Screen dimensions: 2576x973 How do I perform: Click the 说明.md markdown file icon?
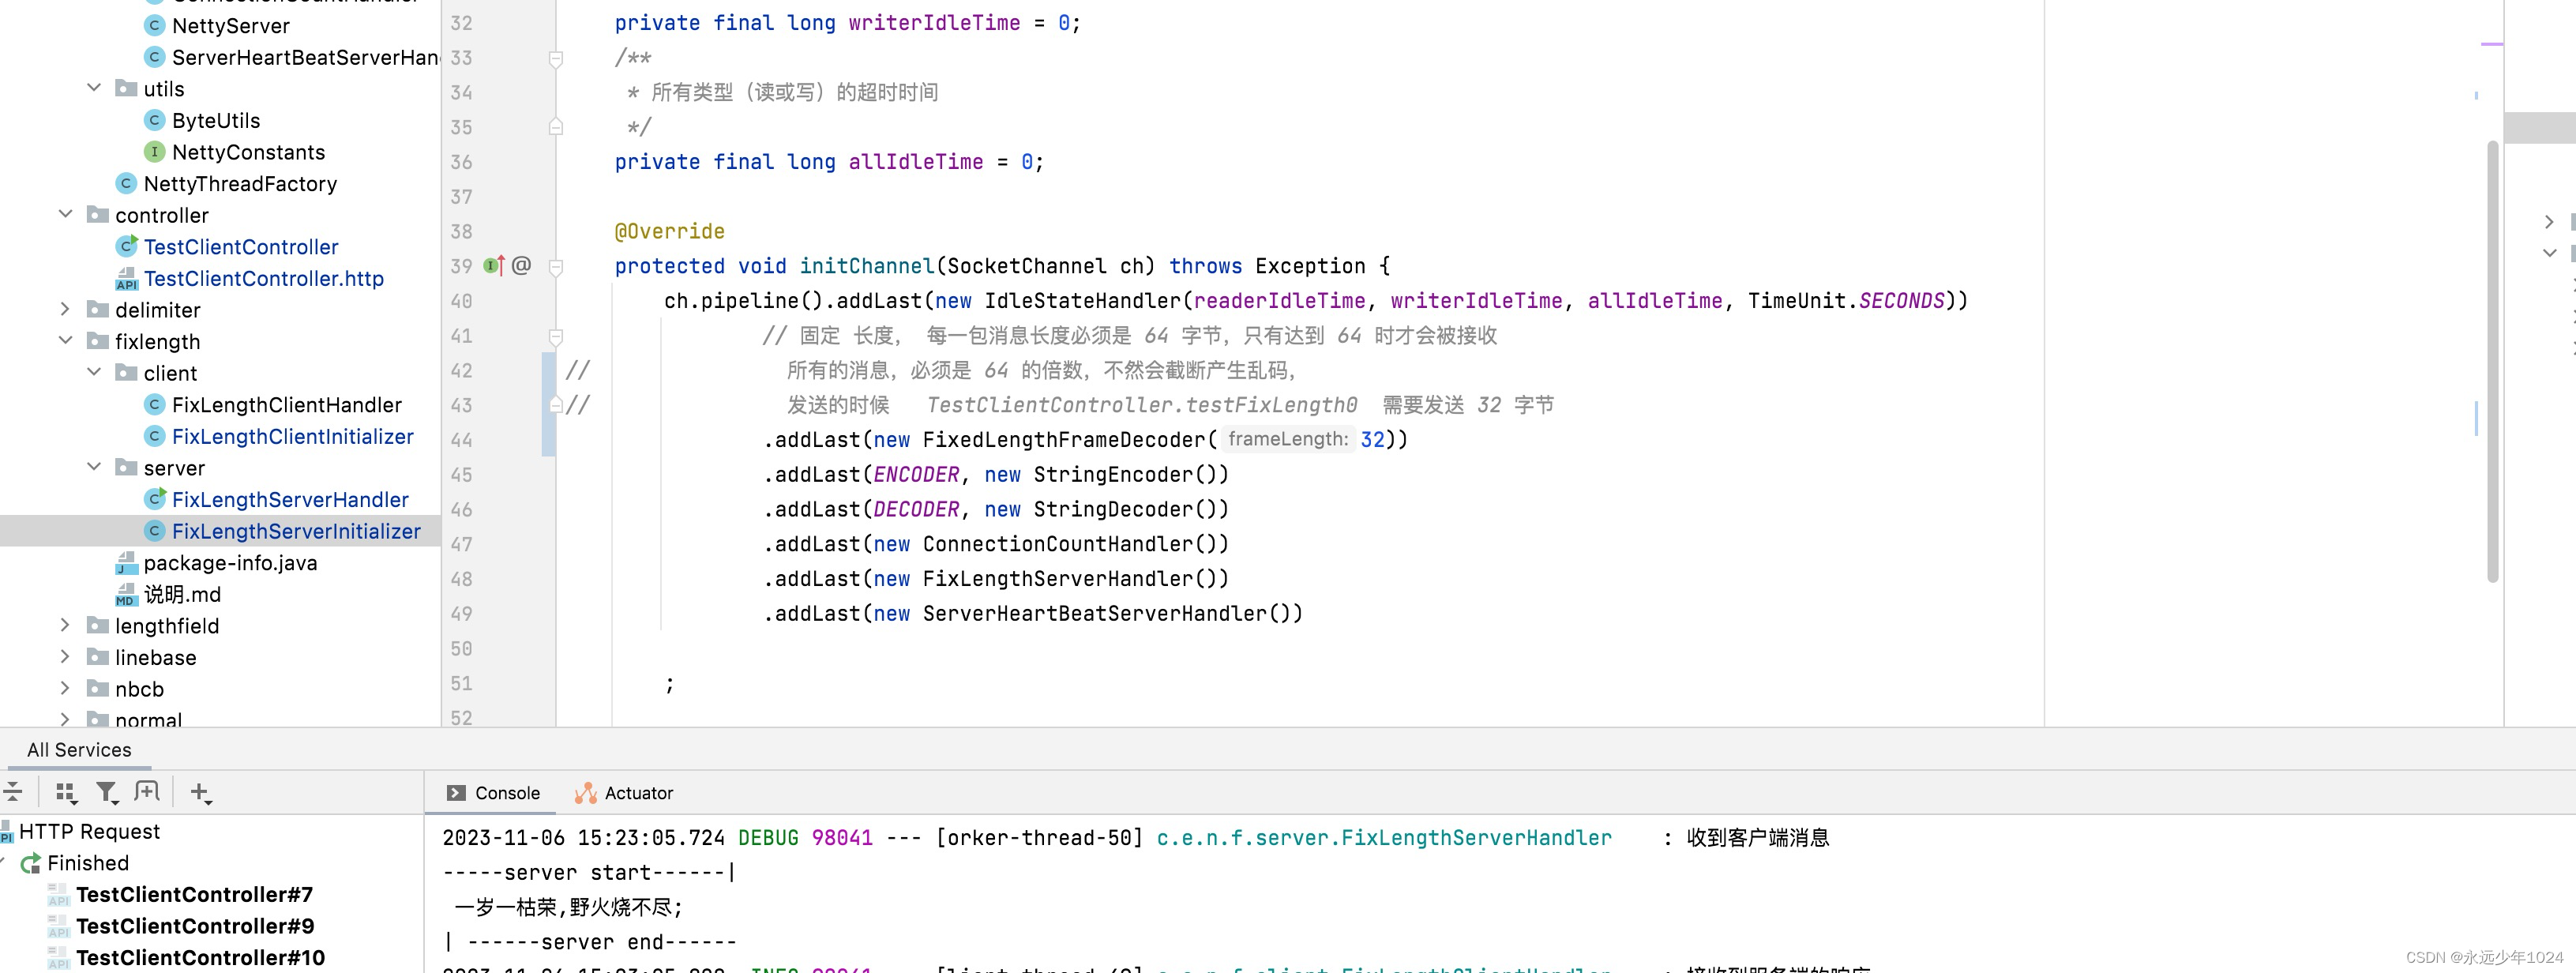pos(126,595)
